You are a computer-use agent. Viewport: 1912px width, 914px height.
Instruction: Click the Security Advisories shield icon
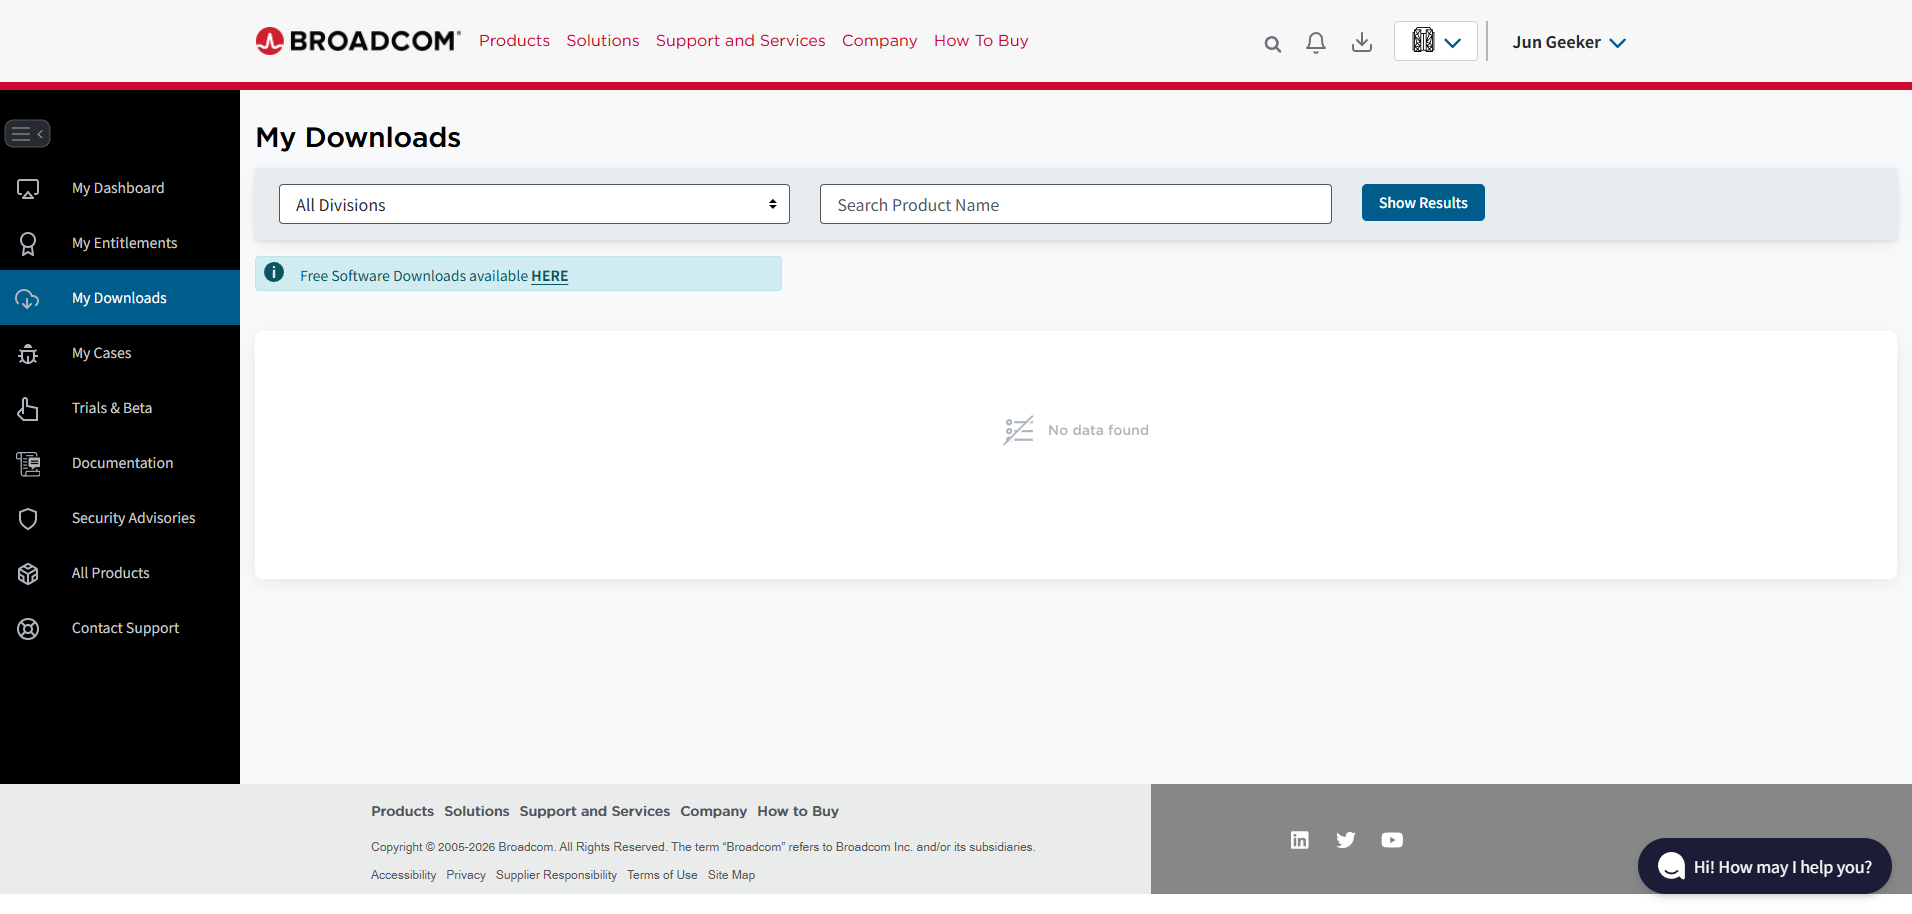coord(28,519)
